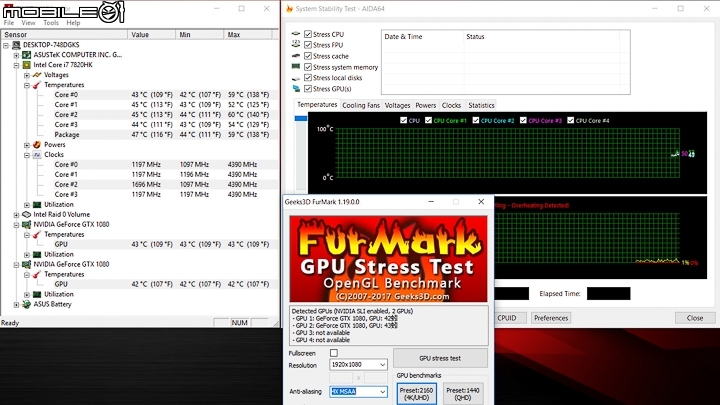Click the ASUS Battery icon in the tree
Screen dimensions: 720x405
coord(27,304)
